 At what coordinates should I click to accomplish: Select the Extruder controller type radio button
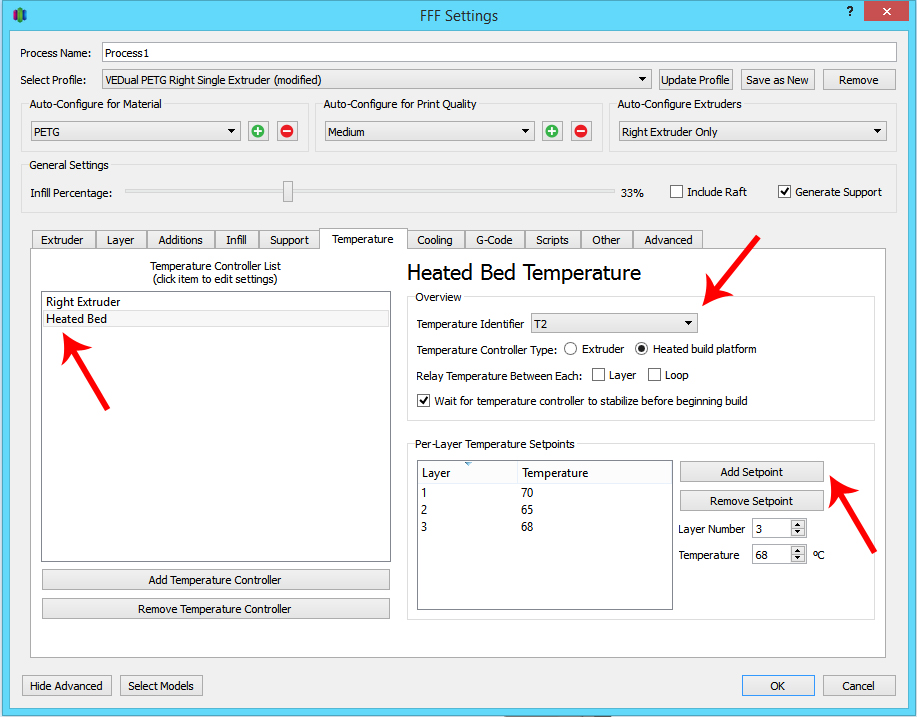[571, 349]
